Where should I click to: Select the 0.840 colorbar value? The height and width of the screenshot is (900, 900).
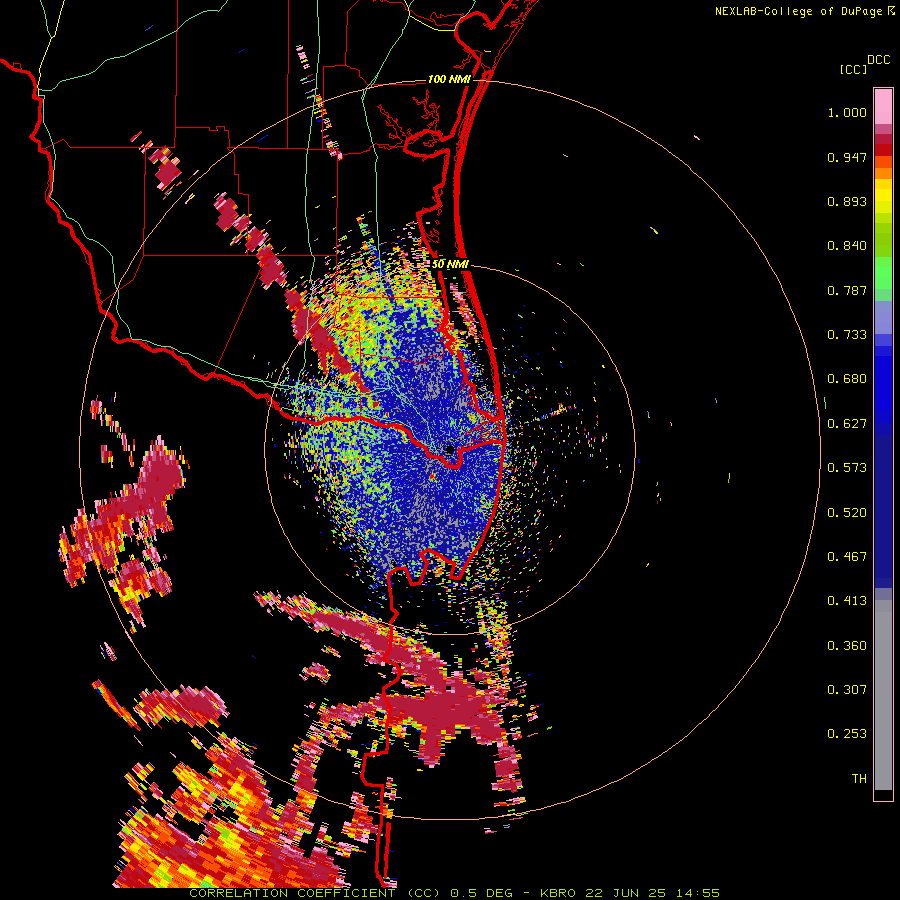[x=847, y=246]
